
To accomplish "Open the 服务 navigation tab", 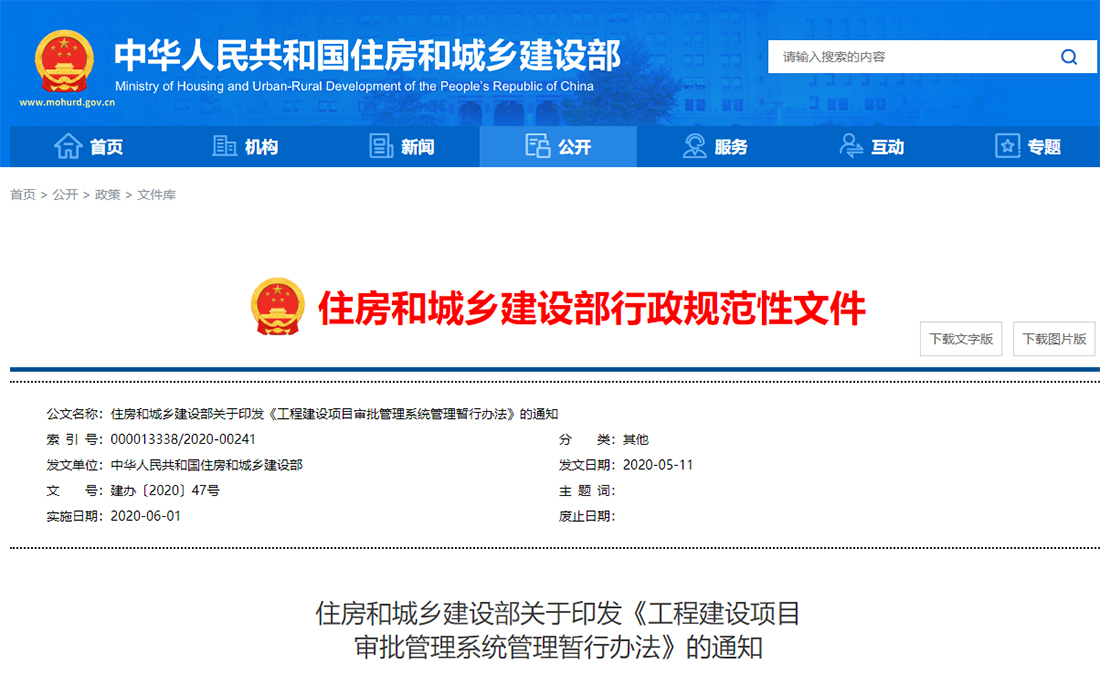I will click(x=715, y=147).
